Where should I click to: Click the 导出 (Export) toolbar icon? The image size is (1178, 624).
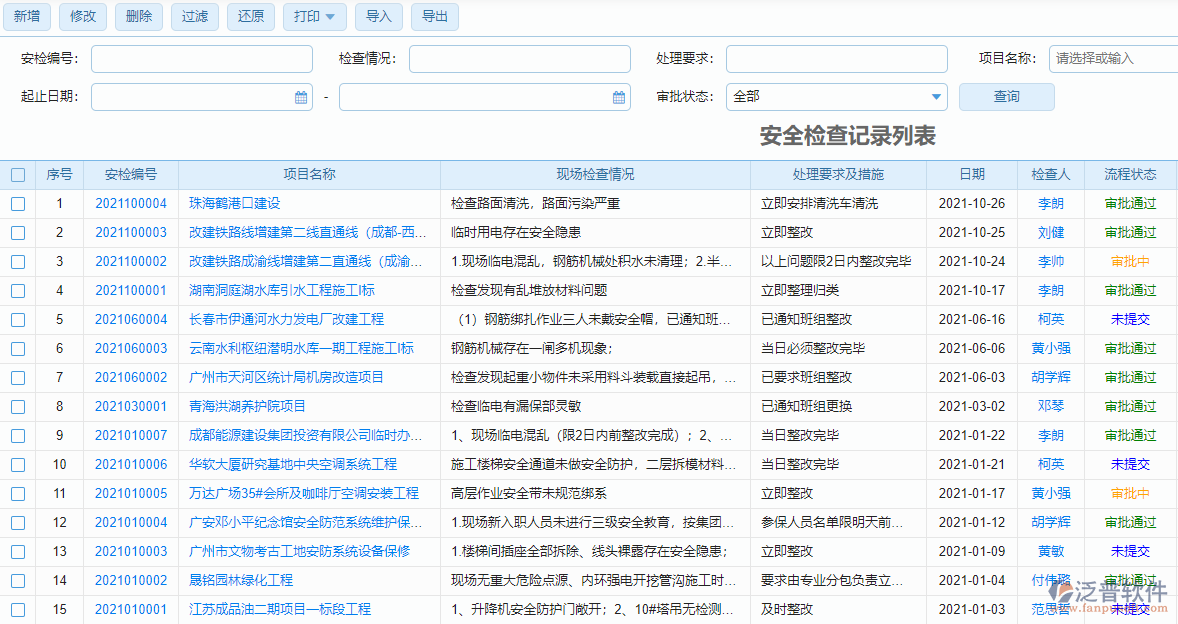434,17
